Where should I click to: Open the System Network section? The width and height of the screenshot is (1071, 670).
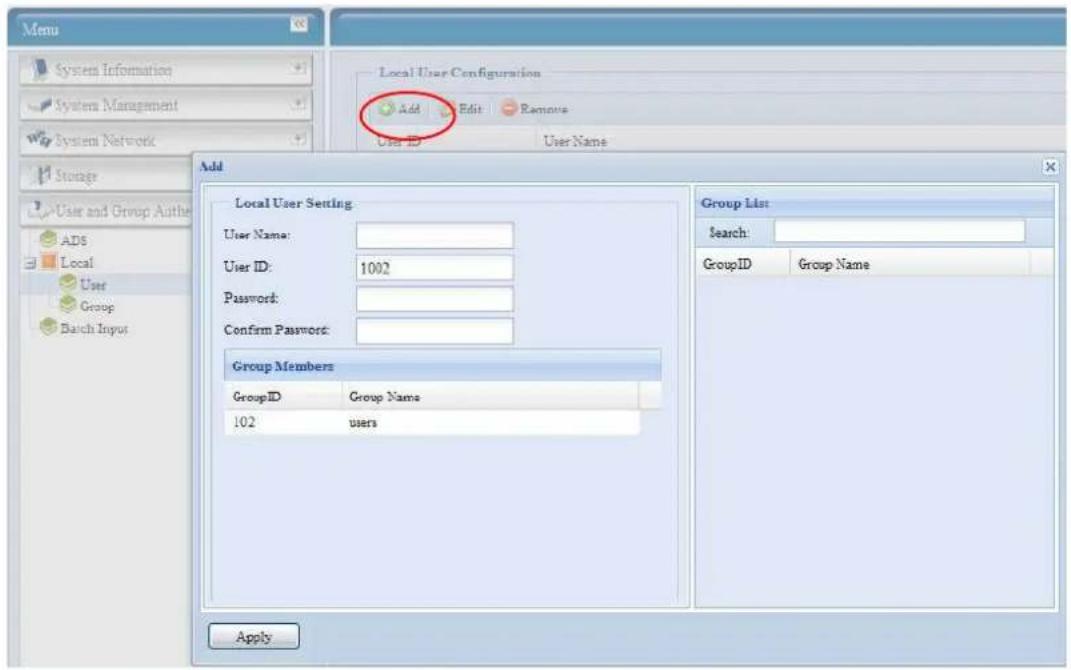coord(166,141)
